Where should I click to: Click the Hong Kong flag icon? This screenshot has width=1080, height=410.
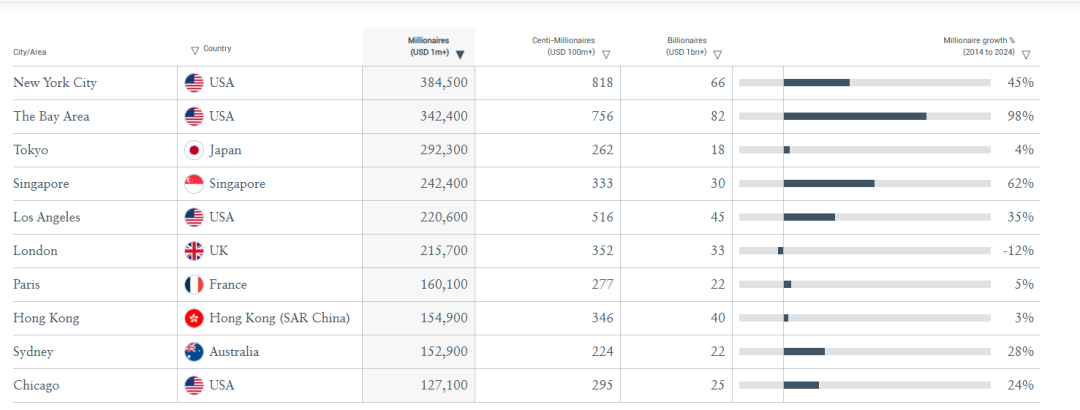pyautogui.click(x=194, y=318)
